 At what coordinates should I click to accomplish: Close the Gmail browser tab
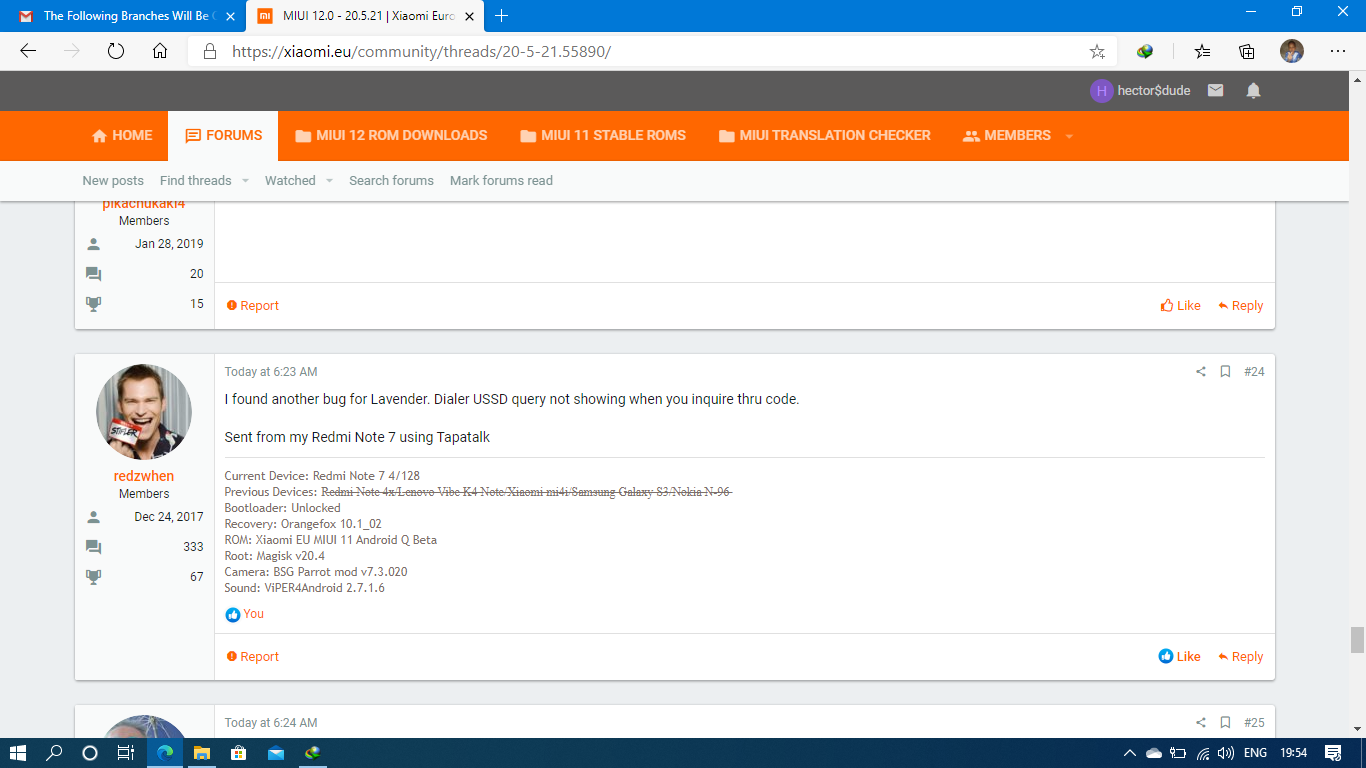click(x=231, y=16)
